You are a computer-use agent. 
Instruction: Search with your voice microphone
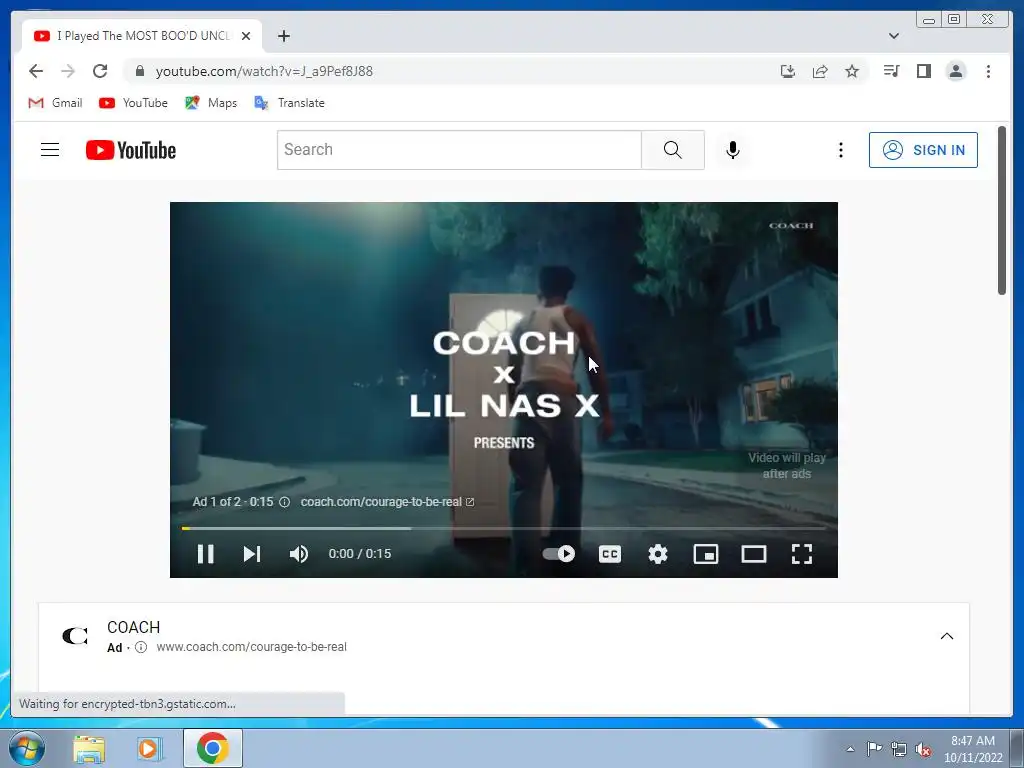click(733, 150)
